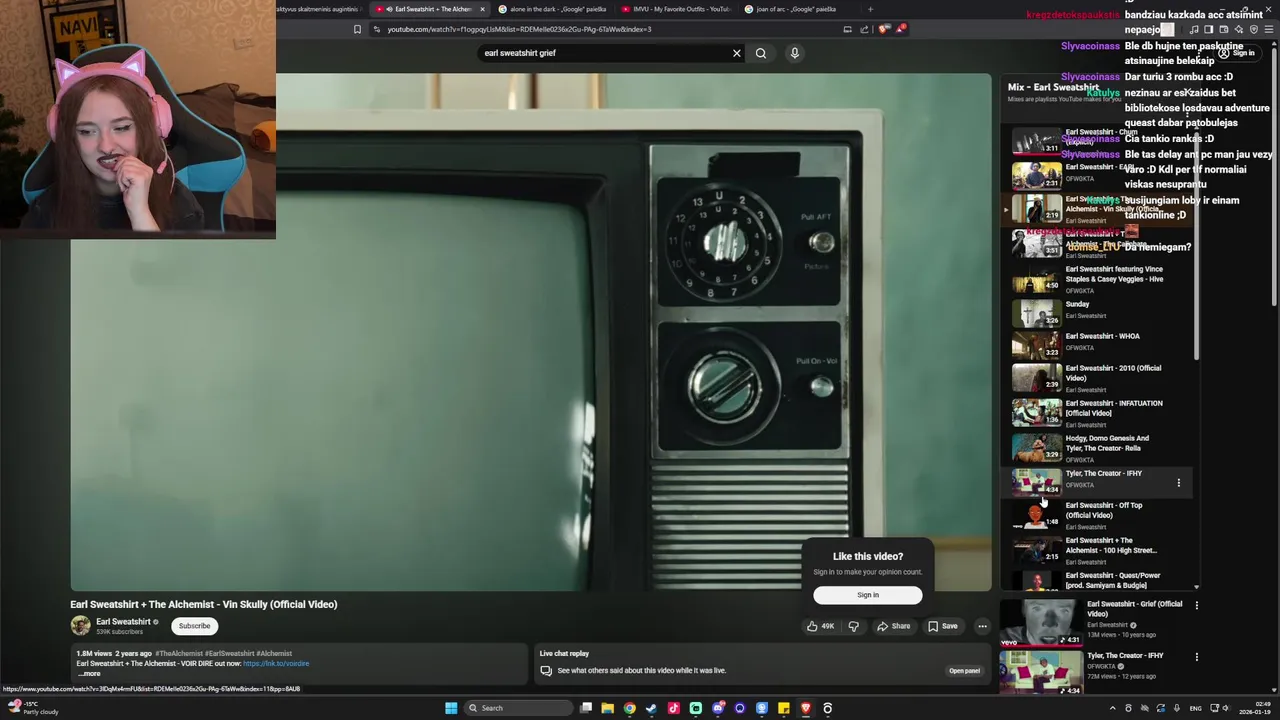Close the Earl Sweatshirt browser tab

(482, 9)
